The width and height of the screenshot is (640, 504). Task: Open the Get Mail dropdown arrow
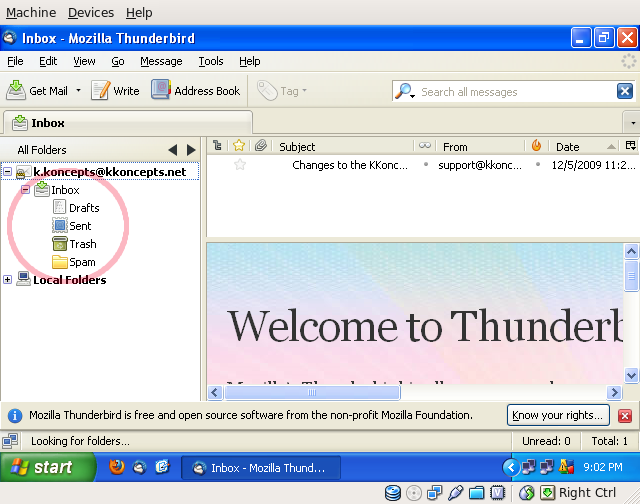coord(78,90)
